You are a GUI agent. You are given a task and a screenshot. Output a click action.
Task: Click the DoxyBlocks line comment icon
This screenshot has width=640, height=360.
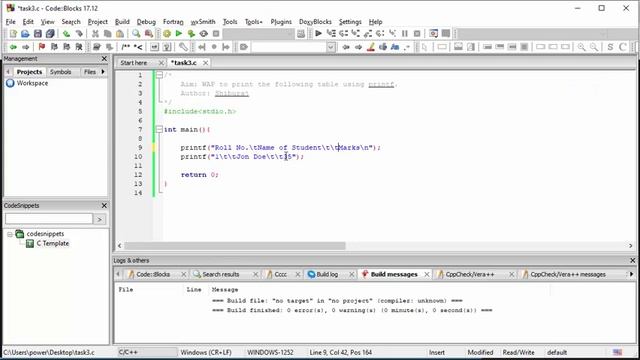coord(139,47)
